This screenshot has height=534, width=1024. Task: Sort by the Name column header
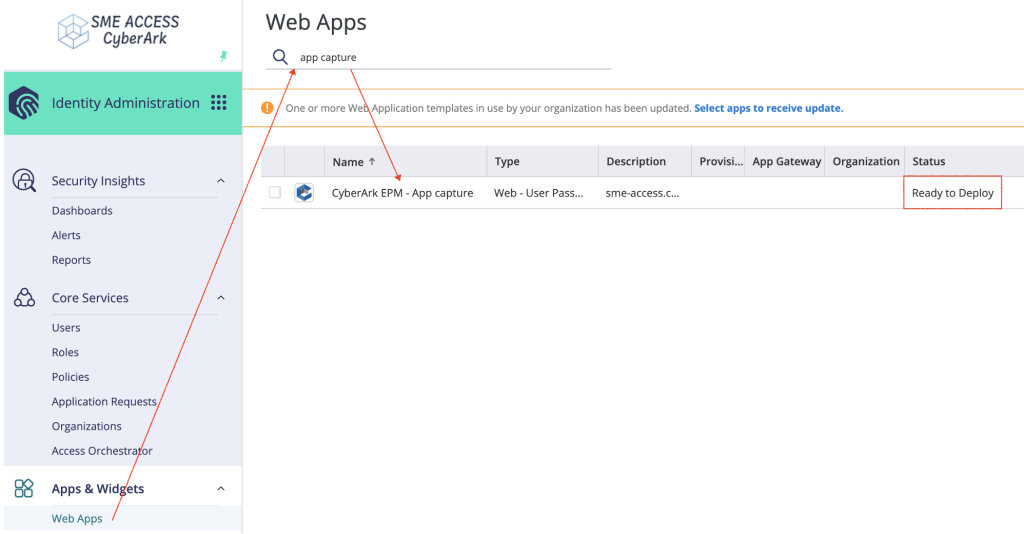pyautogui.click(x=348, y=162)
